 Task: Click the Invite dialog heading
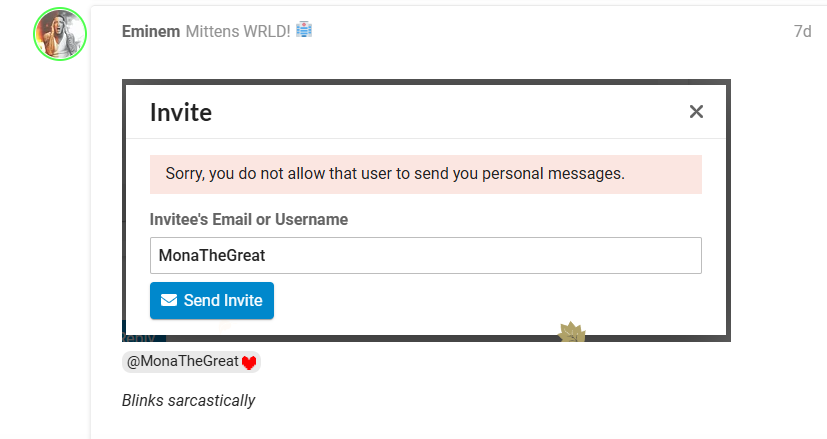click(181, 112)
